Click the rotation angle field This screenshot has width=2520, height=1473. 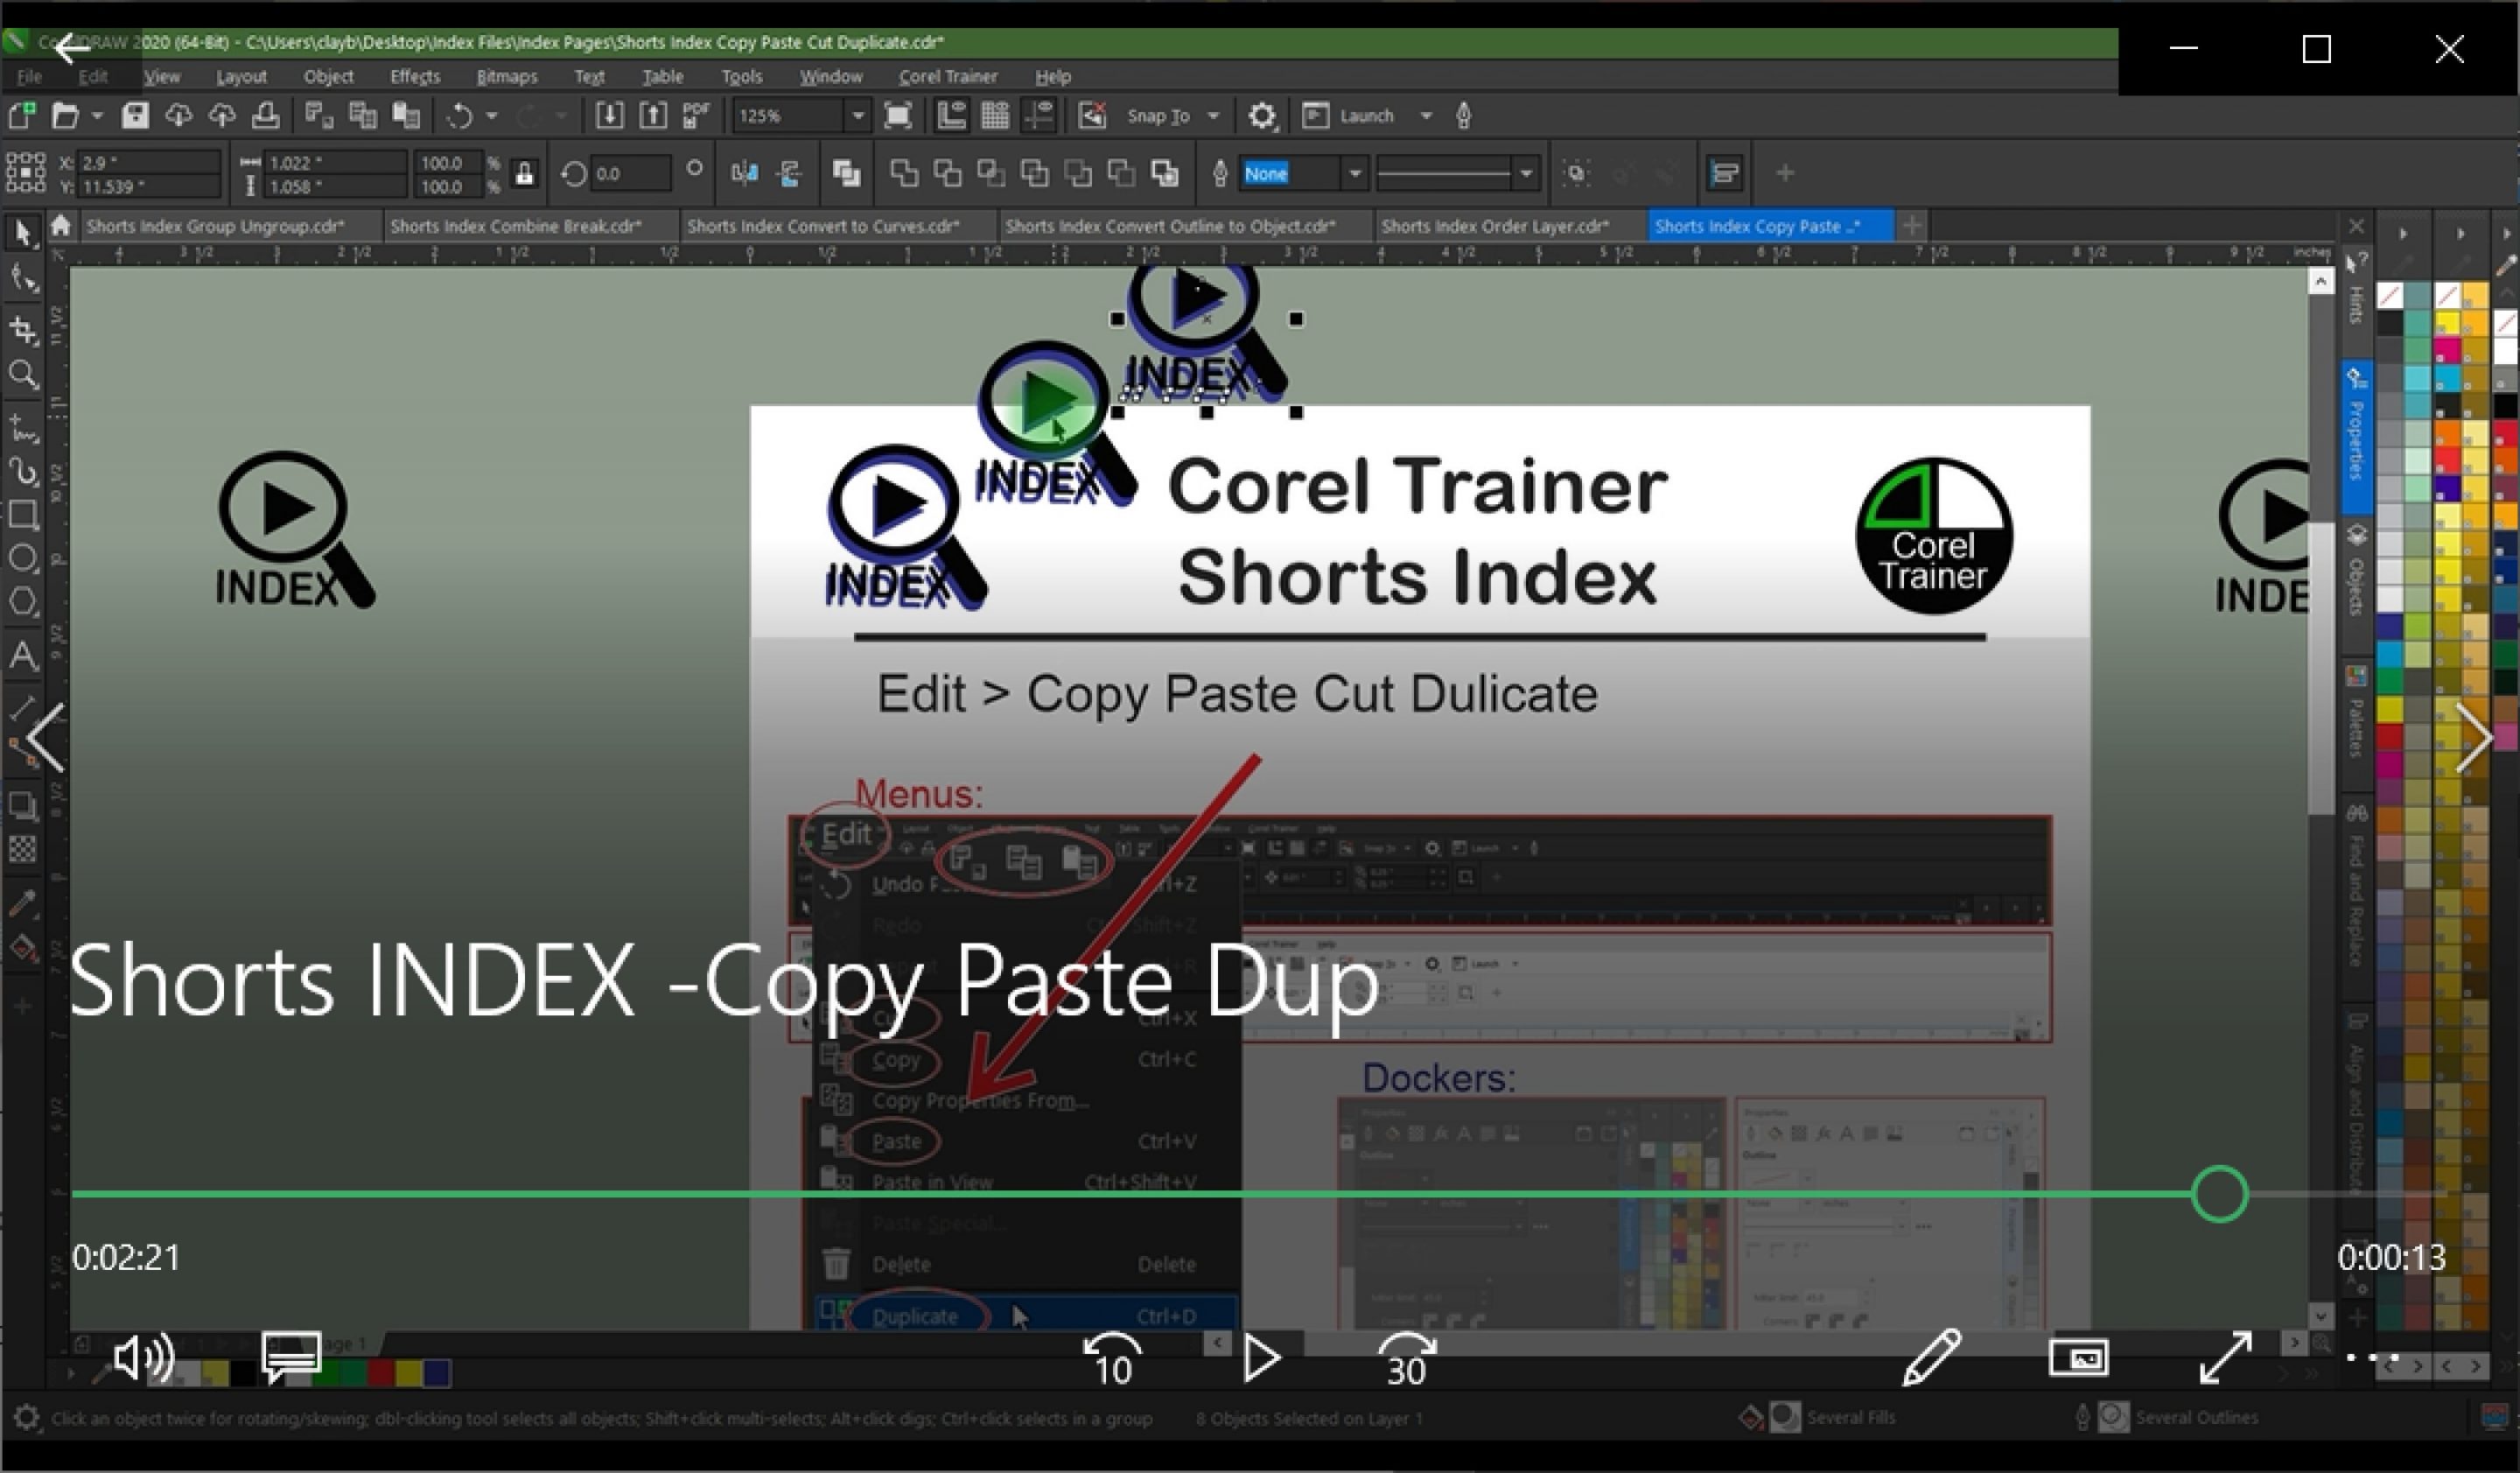630,174
